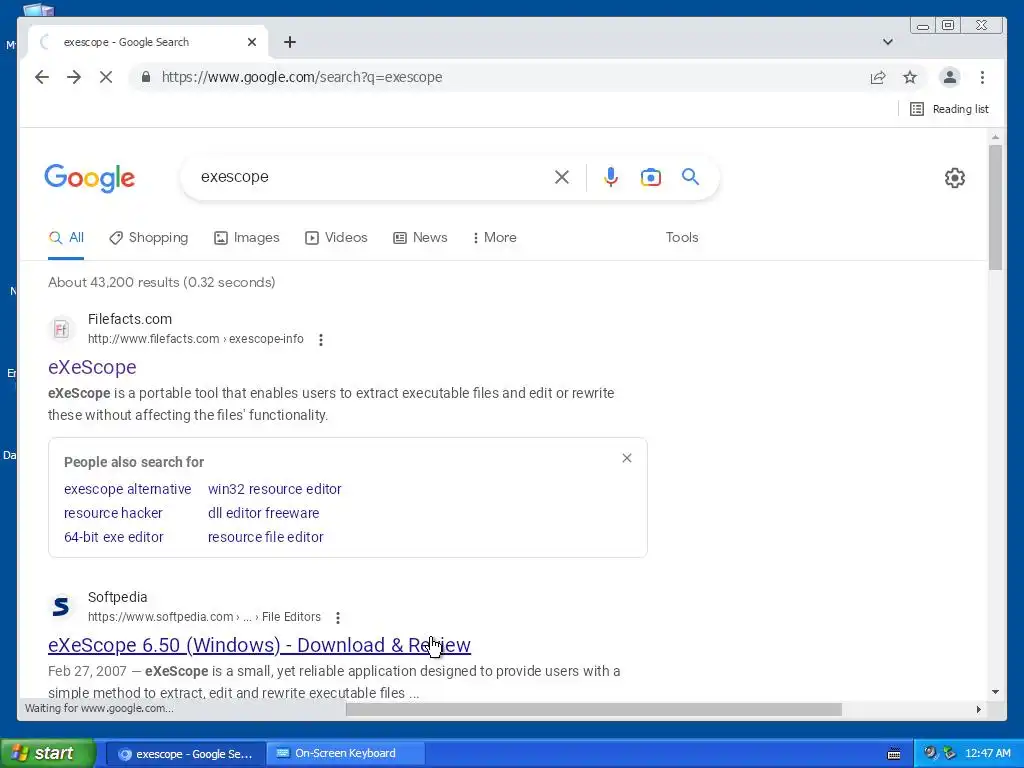Click the Filefacts.com site name

pos(130,319)
